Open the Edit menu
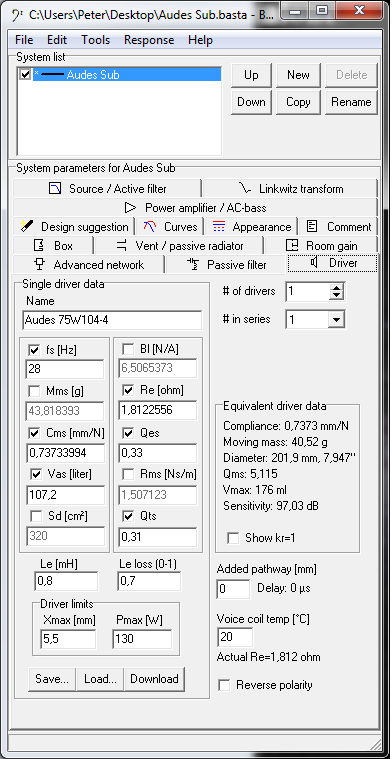The image size is (392, 759). click(x=57, y=40)
